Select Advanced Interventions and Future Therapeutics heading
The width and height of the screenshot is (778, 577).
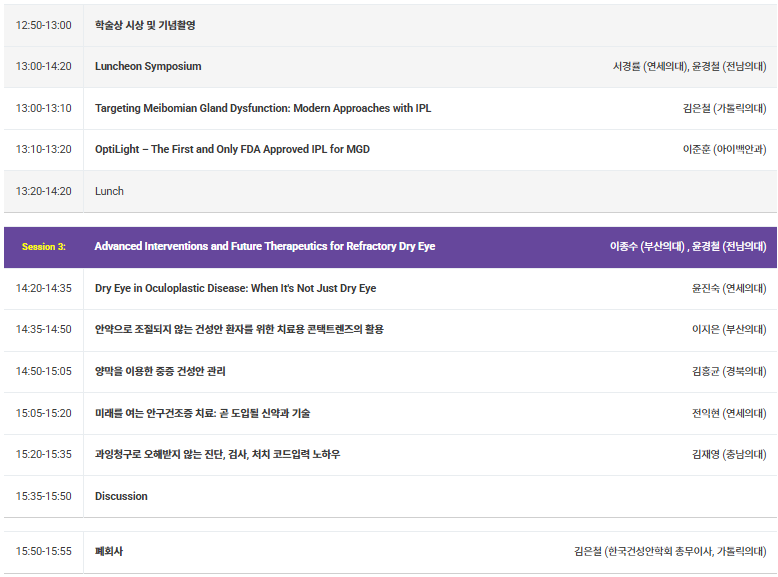point(265,246)
